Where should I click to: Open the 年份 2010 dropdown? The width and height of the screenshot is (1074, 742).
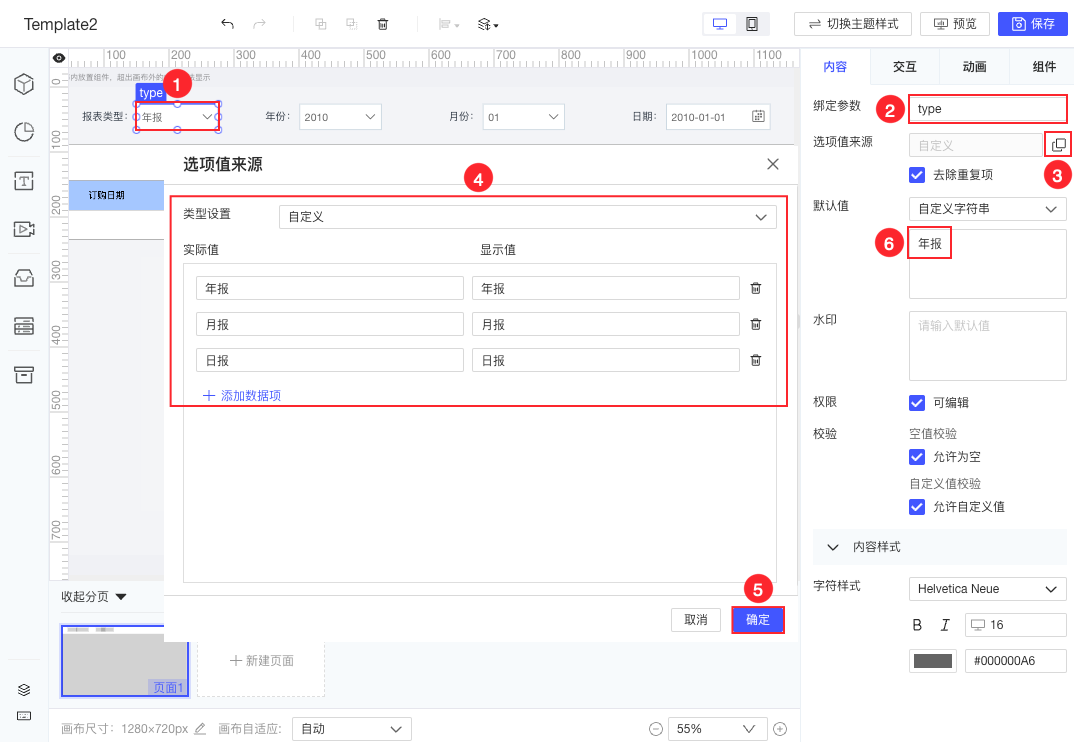[x=340, y=116]
